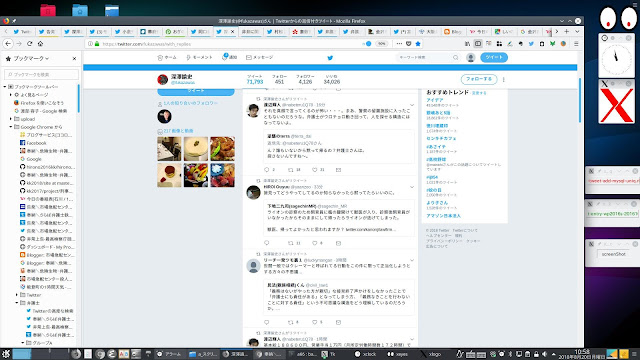Switch to xclock taskbar entry
The height and width of the screenshot is (360, 640).
point(365,354)
